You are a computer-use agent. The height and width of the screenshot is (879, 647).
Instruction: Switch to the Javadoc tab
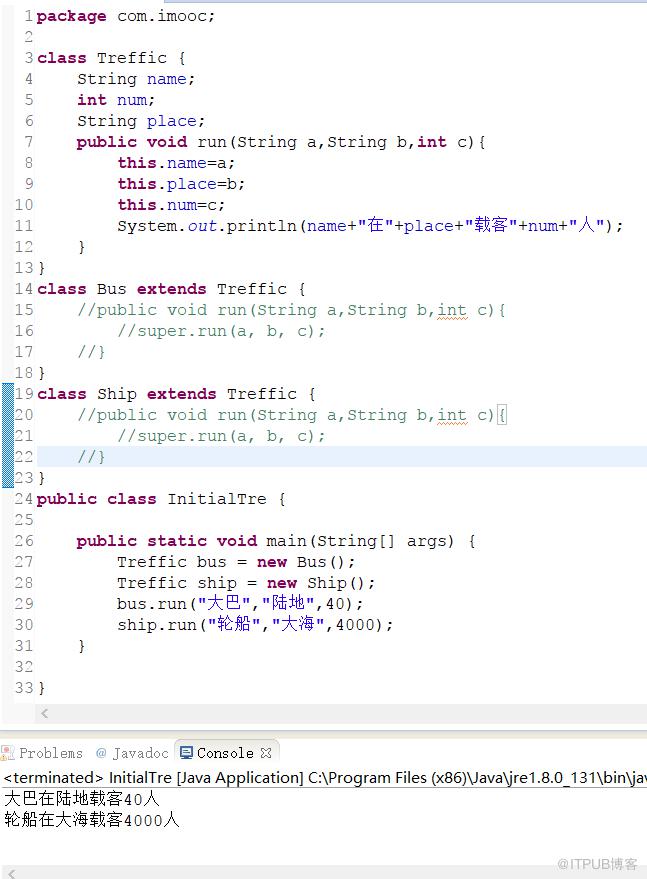pos(133,753)
